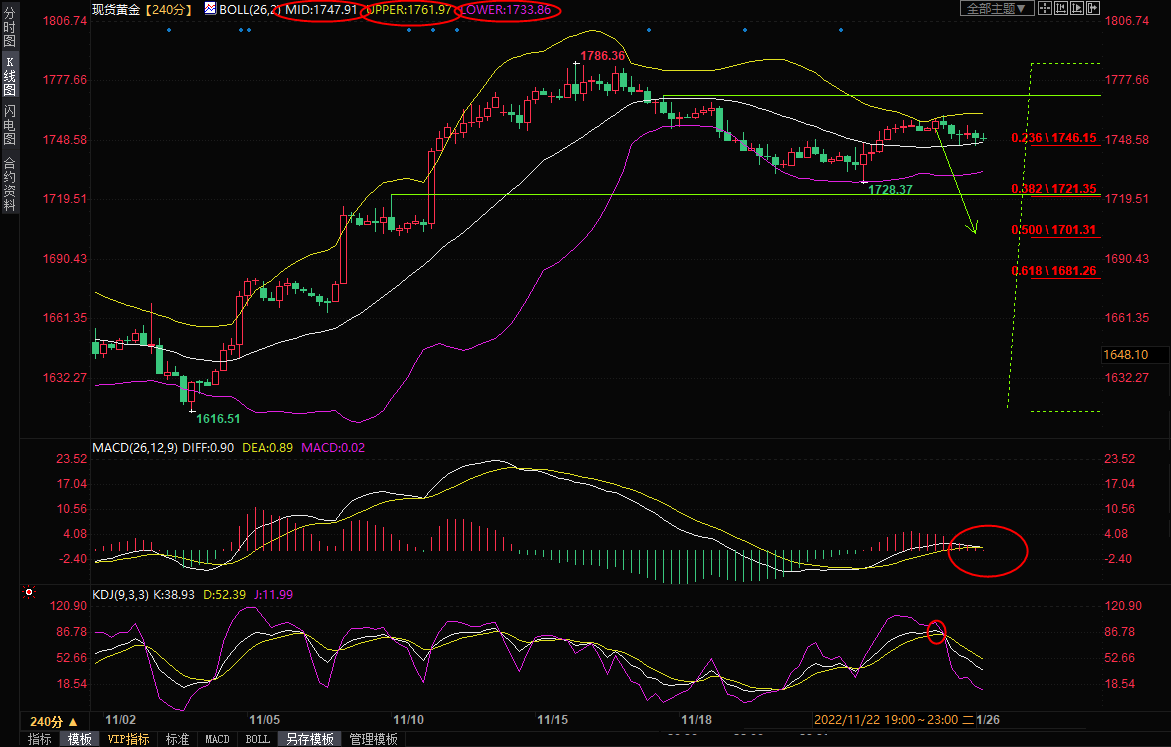Click the crosshair cursor icon at top right
The height and width of the screenshot is (747, 1171).
click(x=1046, y=8)
